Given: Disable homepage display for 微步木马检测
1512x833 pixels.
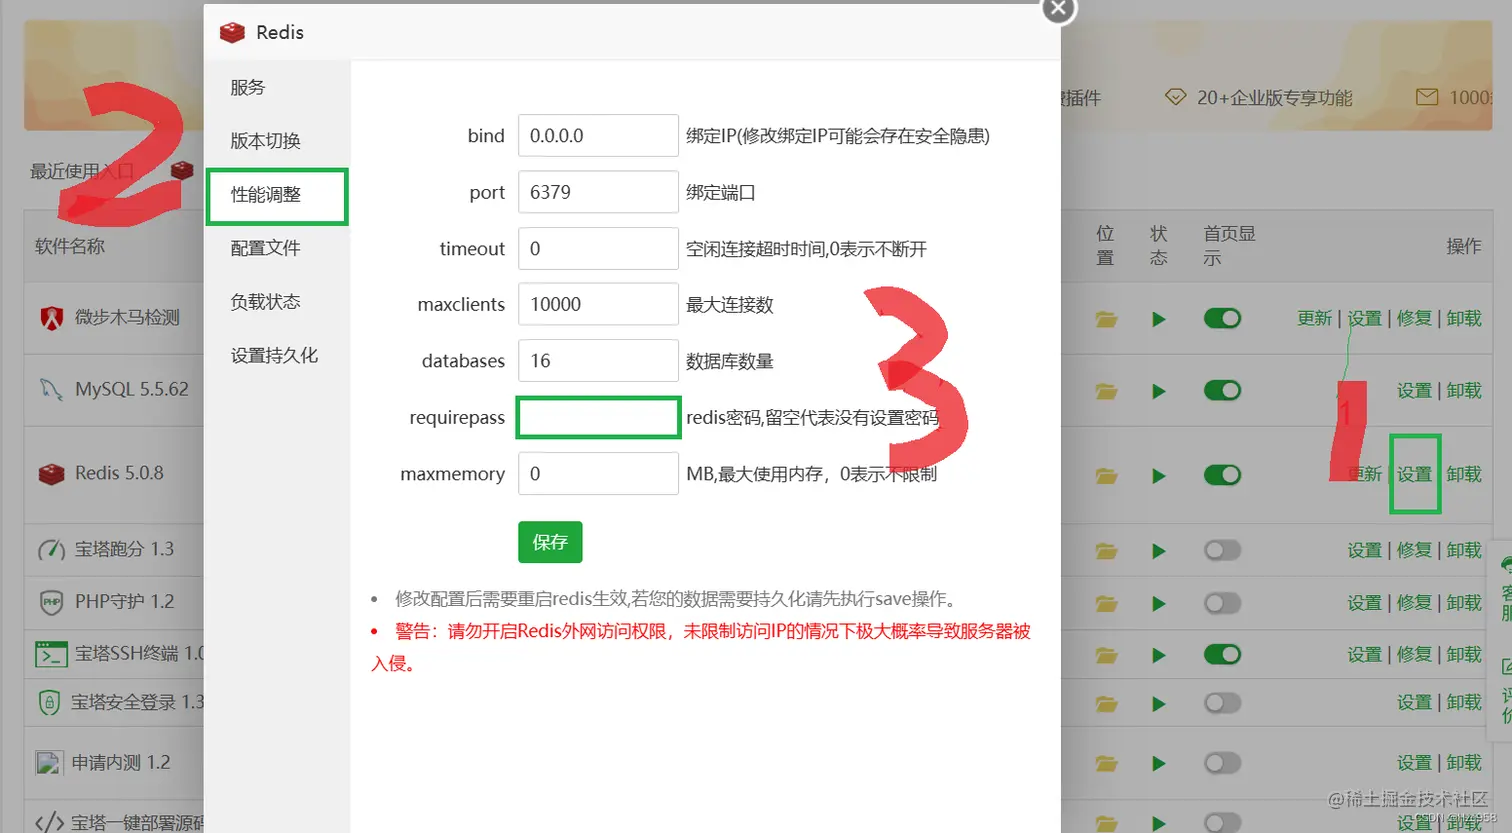Looking at the screenshot, I should 1222,318.
